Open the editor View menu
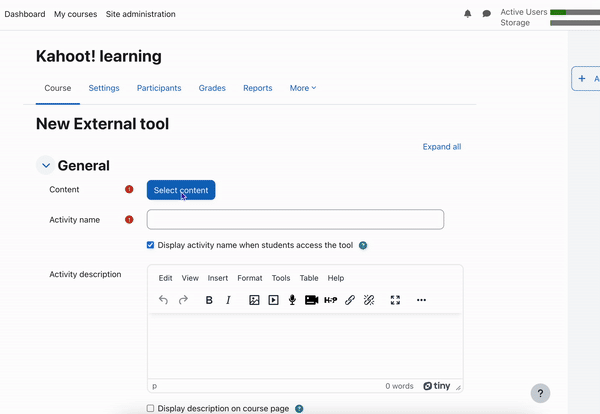Screen dimensions: 600x414 coord(190,278)
